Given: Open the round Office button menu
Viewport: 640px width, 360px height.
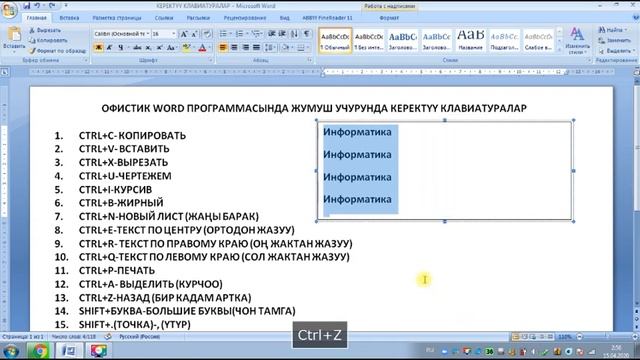Looking at the screenshot, I should (x=9, y=10).
